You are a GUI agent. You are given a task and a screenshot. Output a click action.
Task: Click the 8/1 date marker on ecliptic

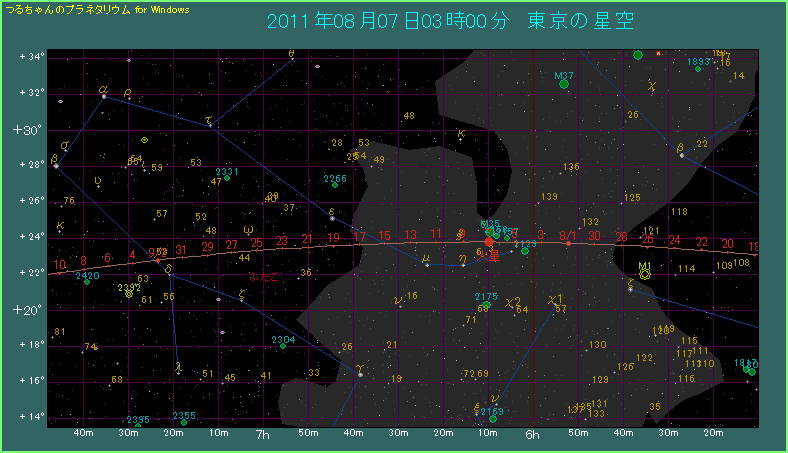tap(567, 235)
